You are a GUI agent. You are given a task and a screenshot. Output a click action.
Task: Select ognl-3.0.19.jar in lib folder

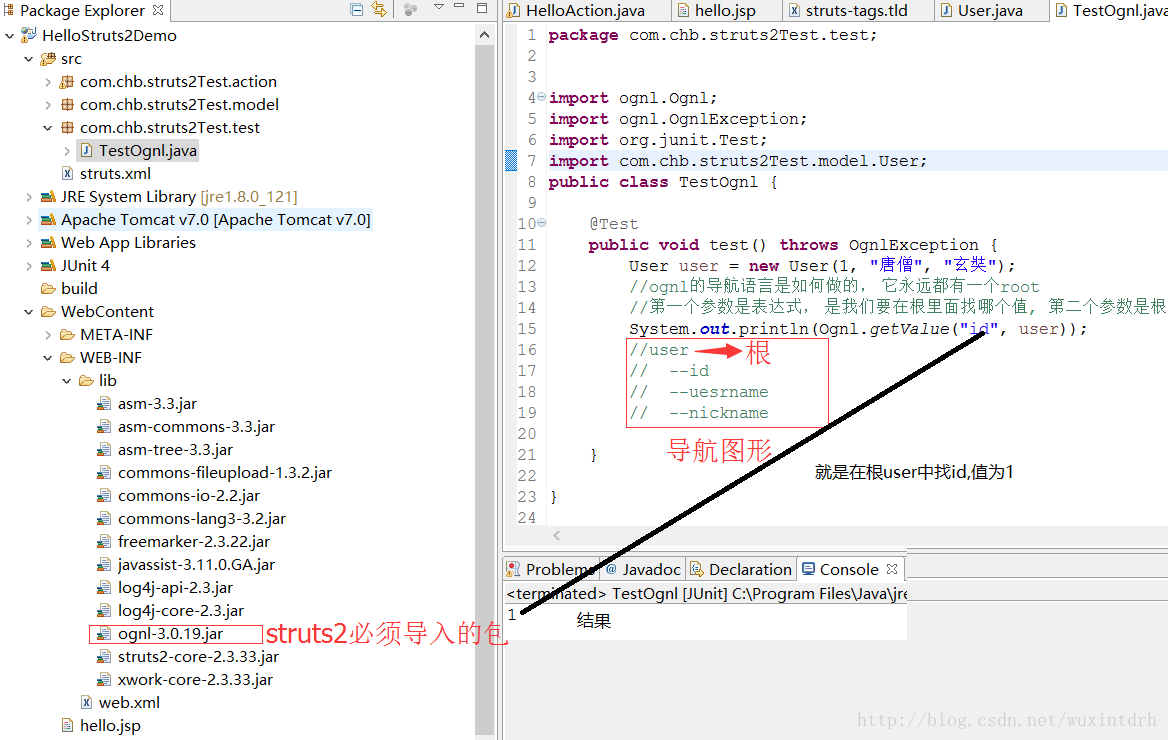click(170, 634)
